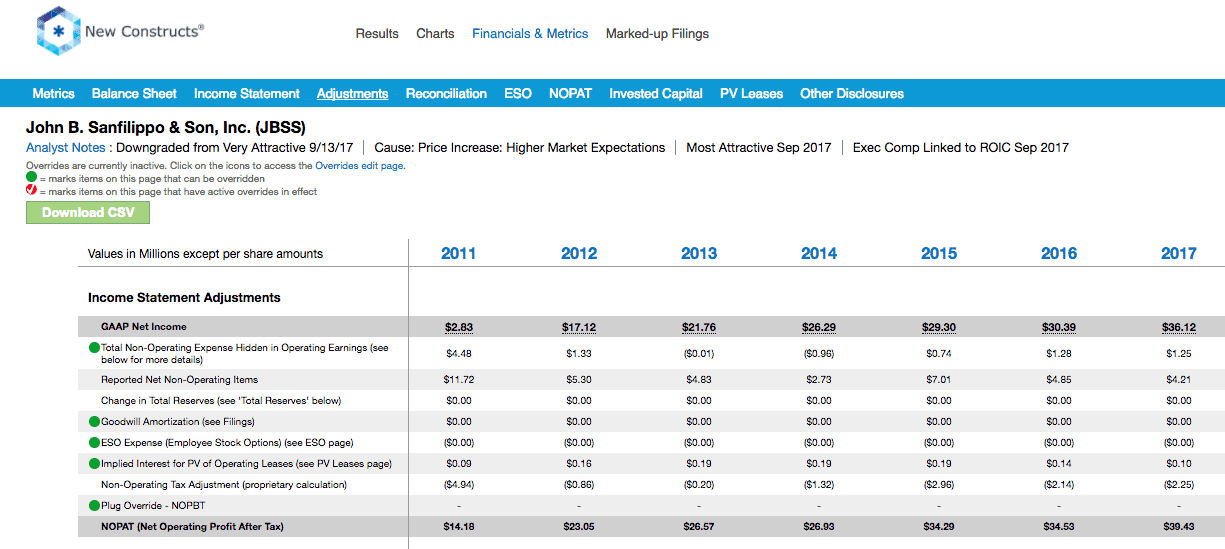
Task: Switch to the Balance Sheet tab
Action: pos(134,93)
